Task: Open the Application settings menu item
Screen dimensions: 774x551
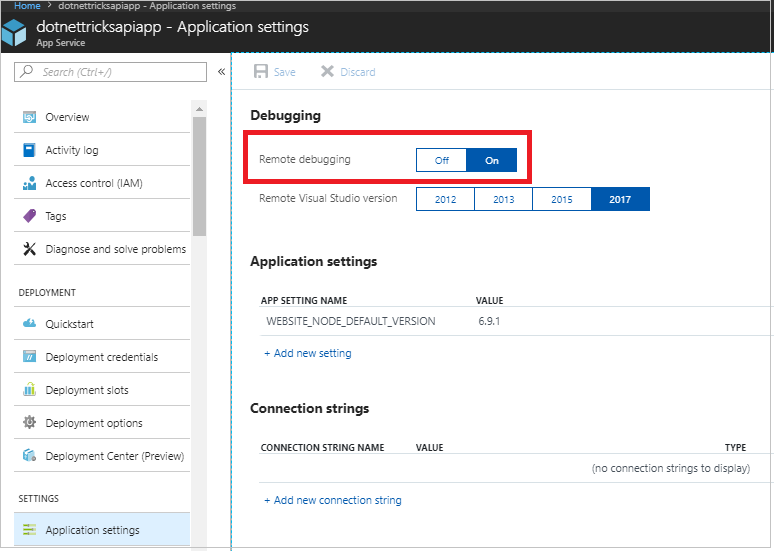Action: click(92, 530)
